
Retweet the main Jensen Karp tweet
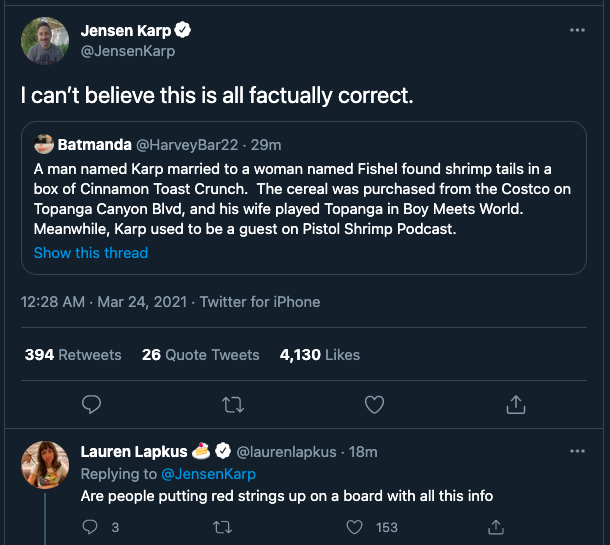click(232, 404)
